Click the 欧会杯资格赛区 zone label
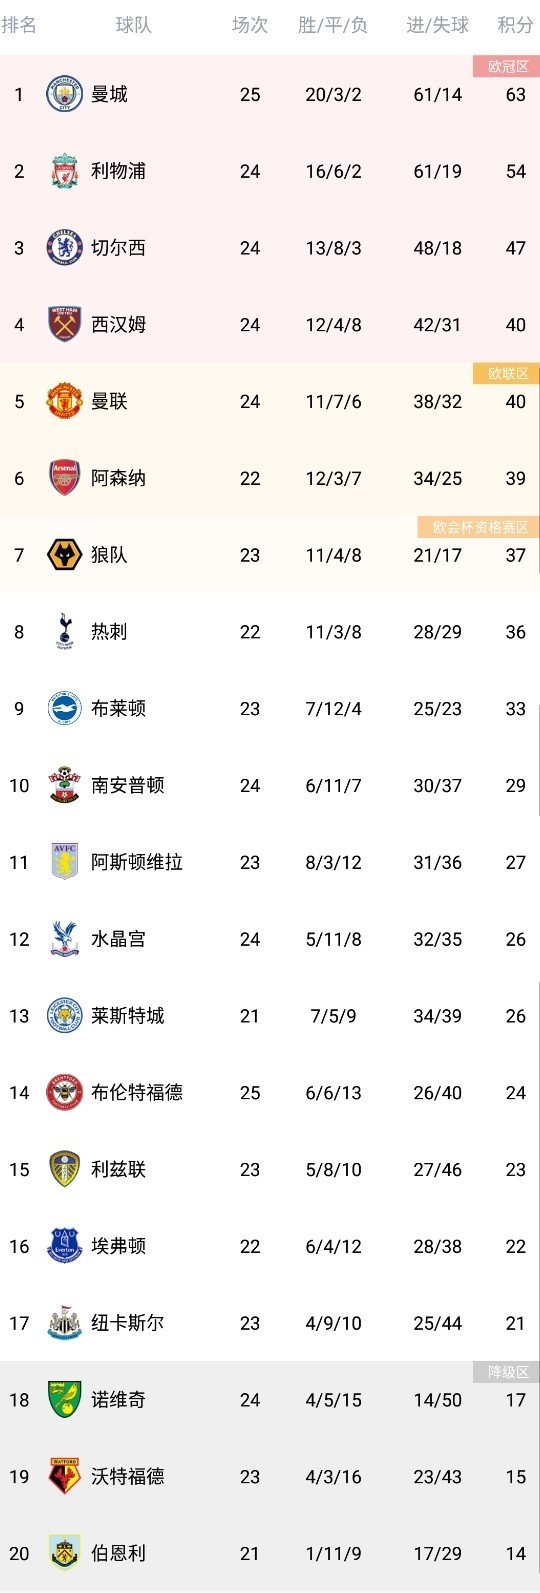This screenshot has width=540, height=1593. [479, 527]
